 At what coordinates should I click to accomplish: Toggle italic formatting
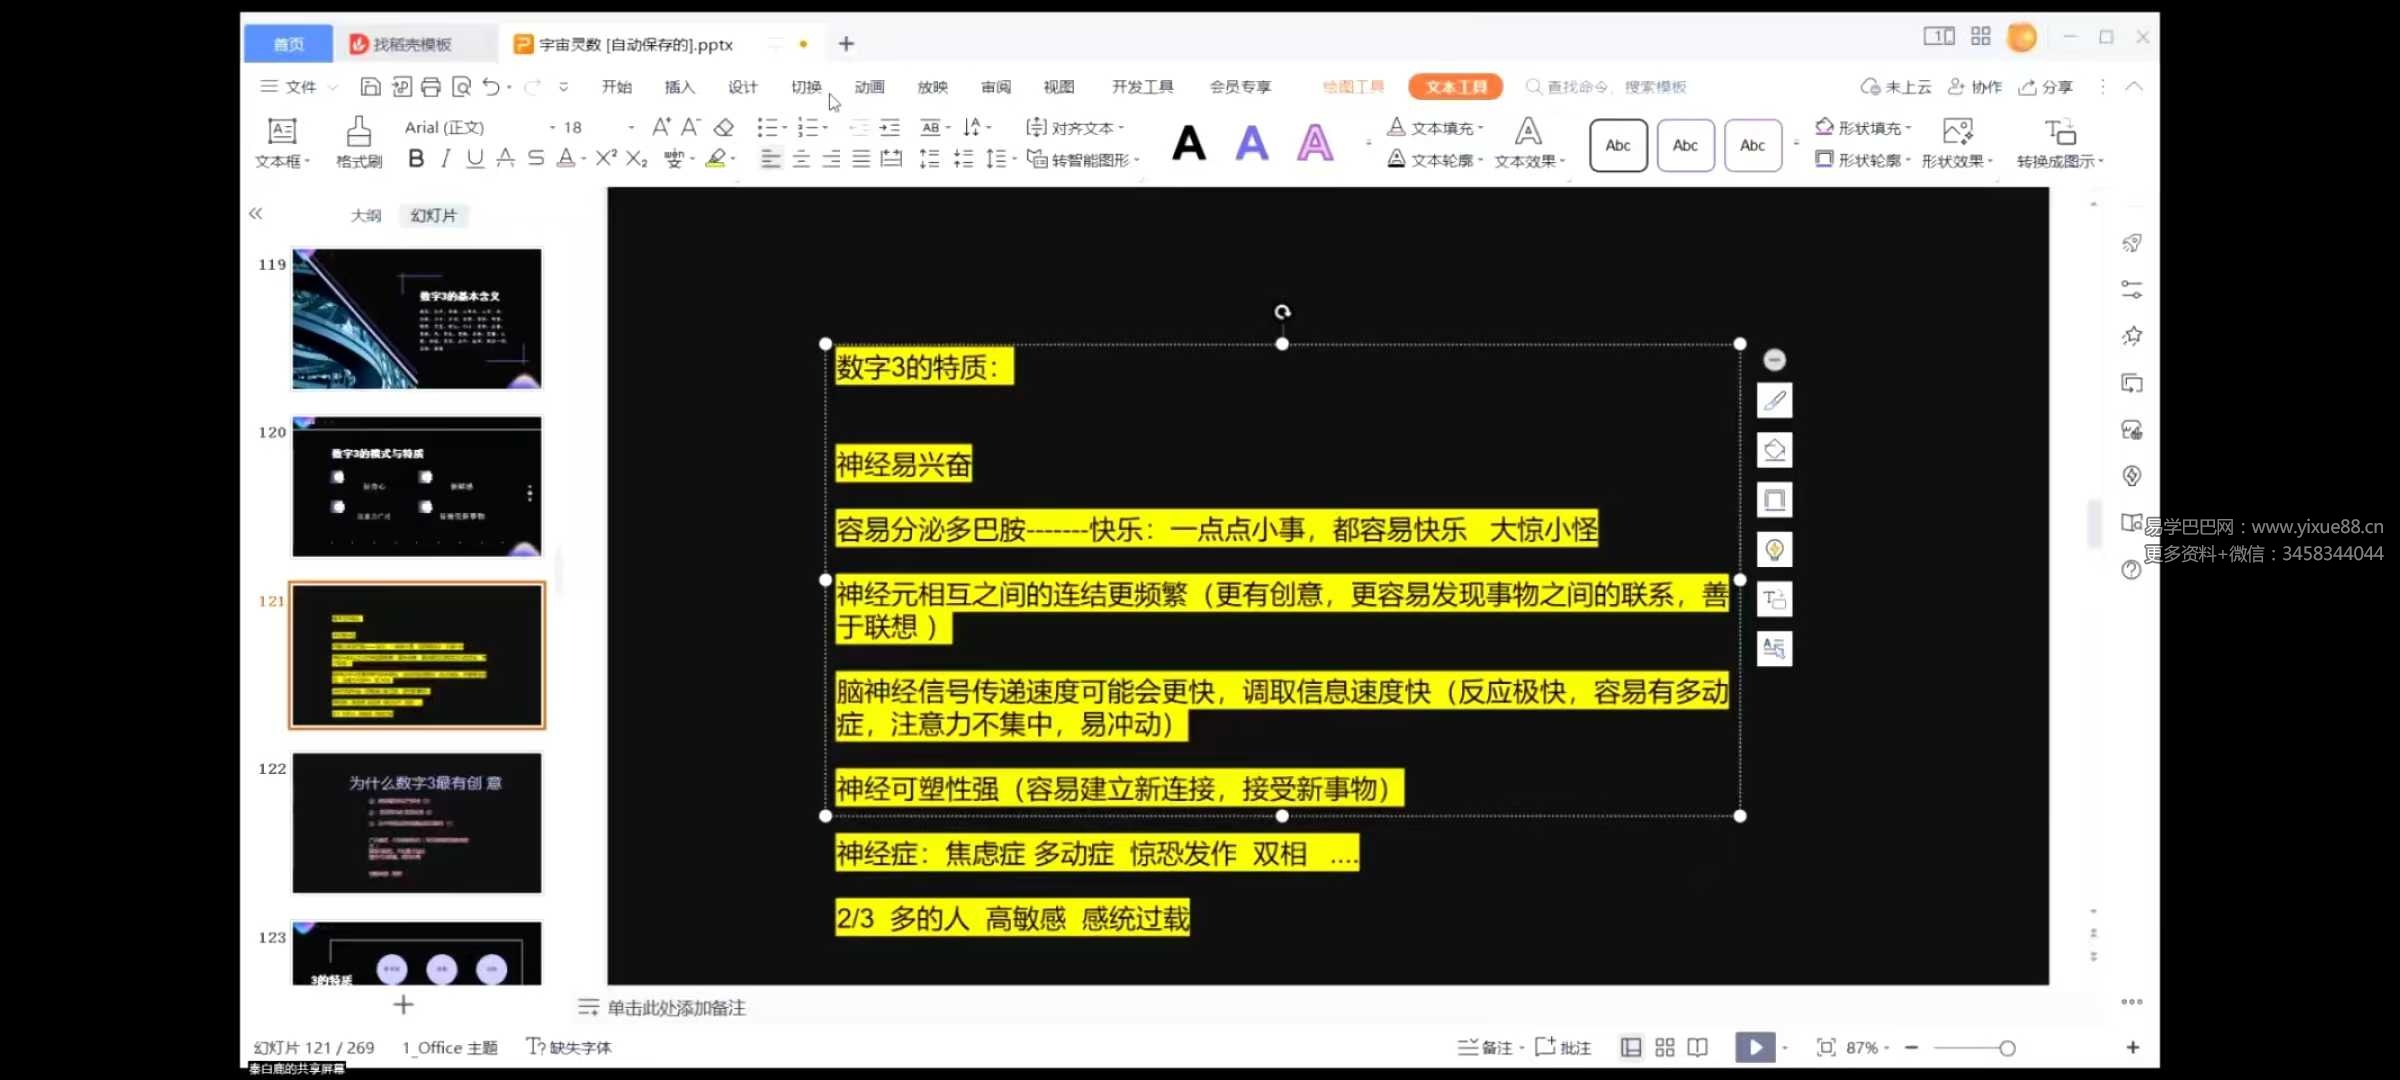tap(446, 159)
